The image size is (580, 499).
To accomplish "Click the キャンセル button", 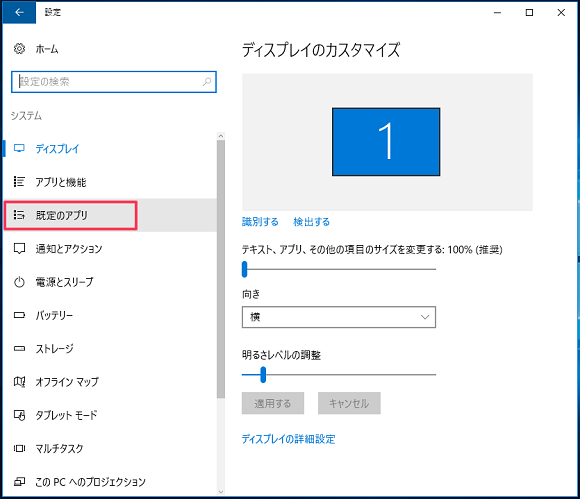I will tap(349, 403).
